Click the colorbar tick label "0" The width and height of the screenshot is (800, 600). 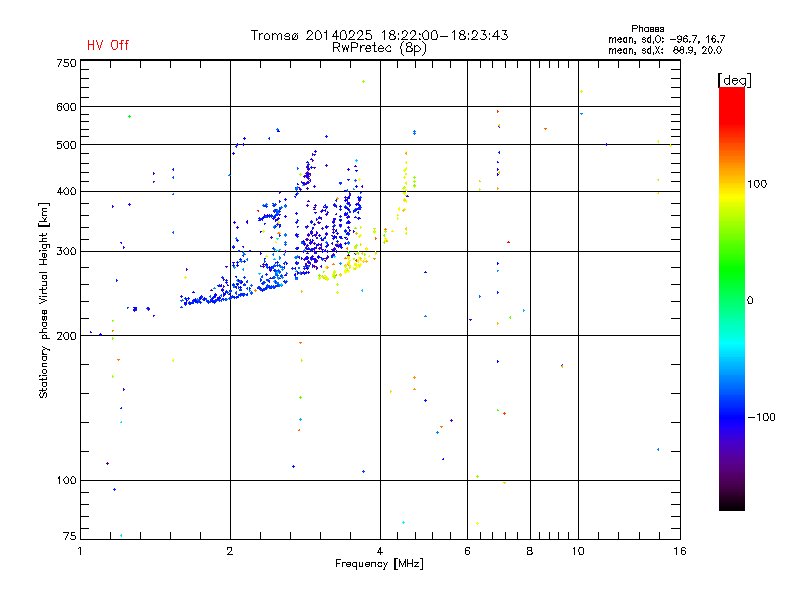click(749, 300)
